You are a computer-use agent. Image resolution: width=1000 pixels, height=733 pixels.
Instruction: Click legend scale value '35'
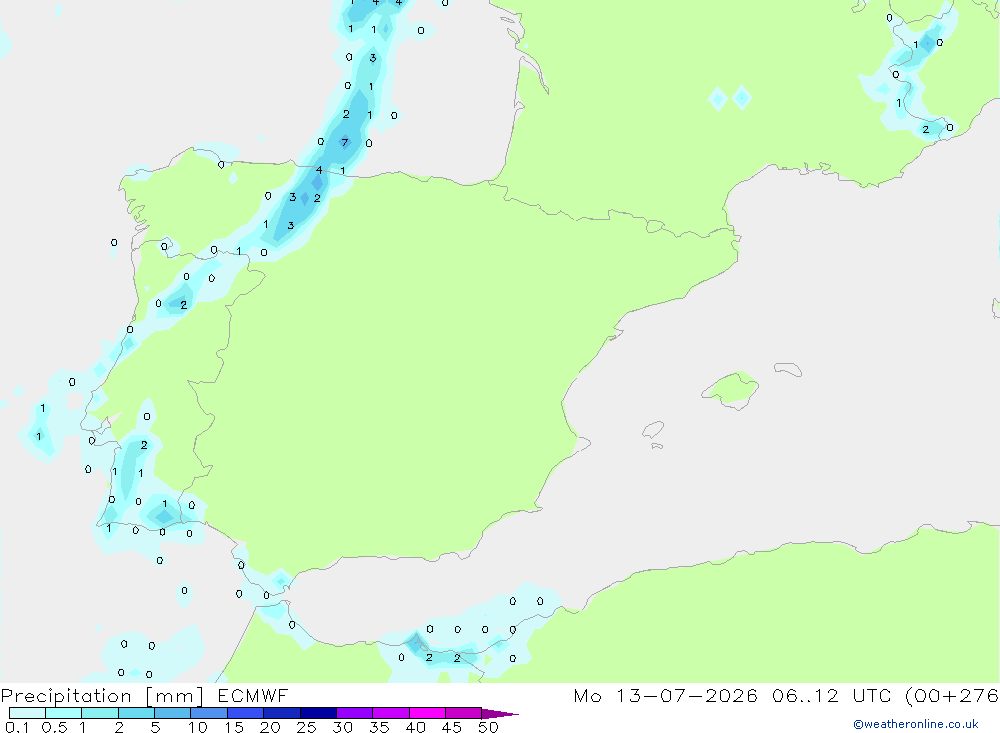click(x=379, y=727)
